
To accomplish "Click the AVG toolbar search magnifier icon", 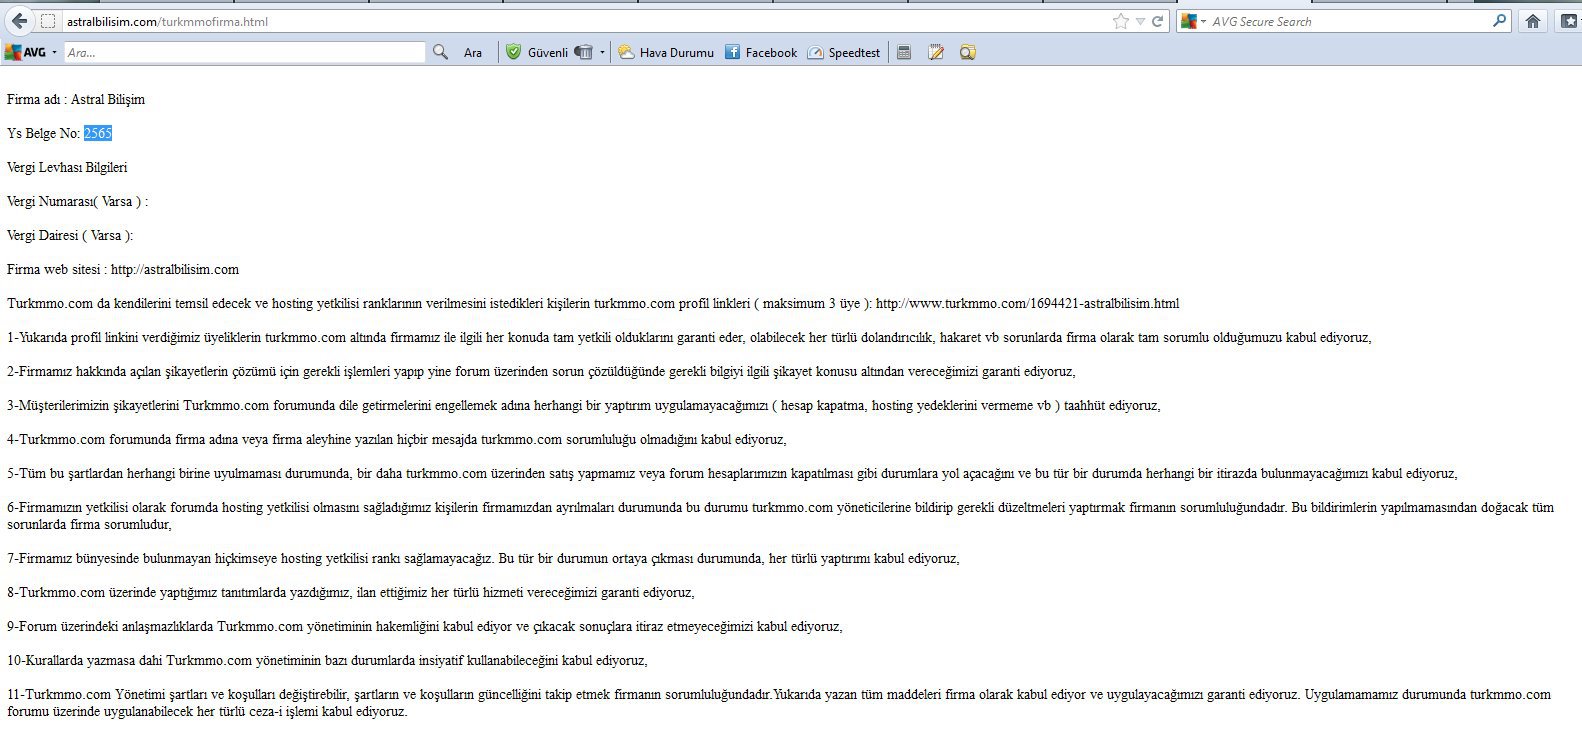I will [440, 52].
